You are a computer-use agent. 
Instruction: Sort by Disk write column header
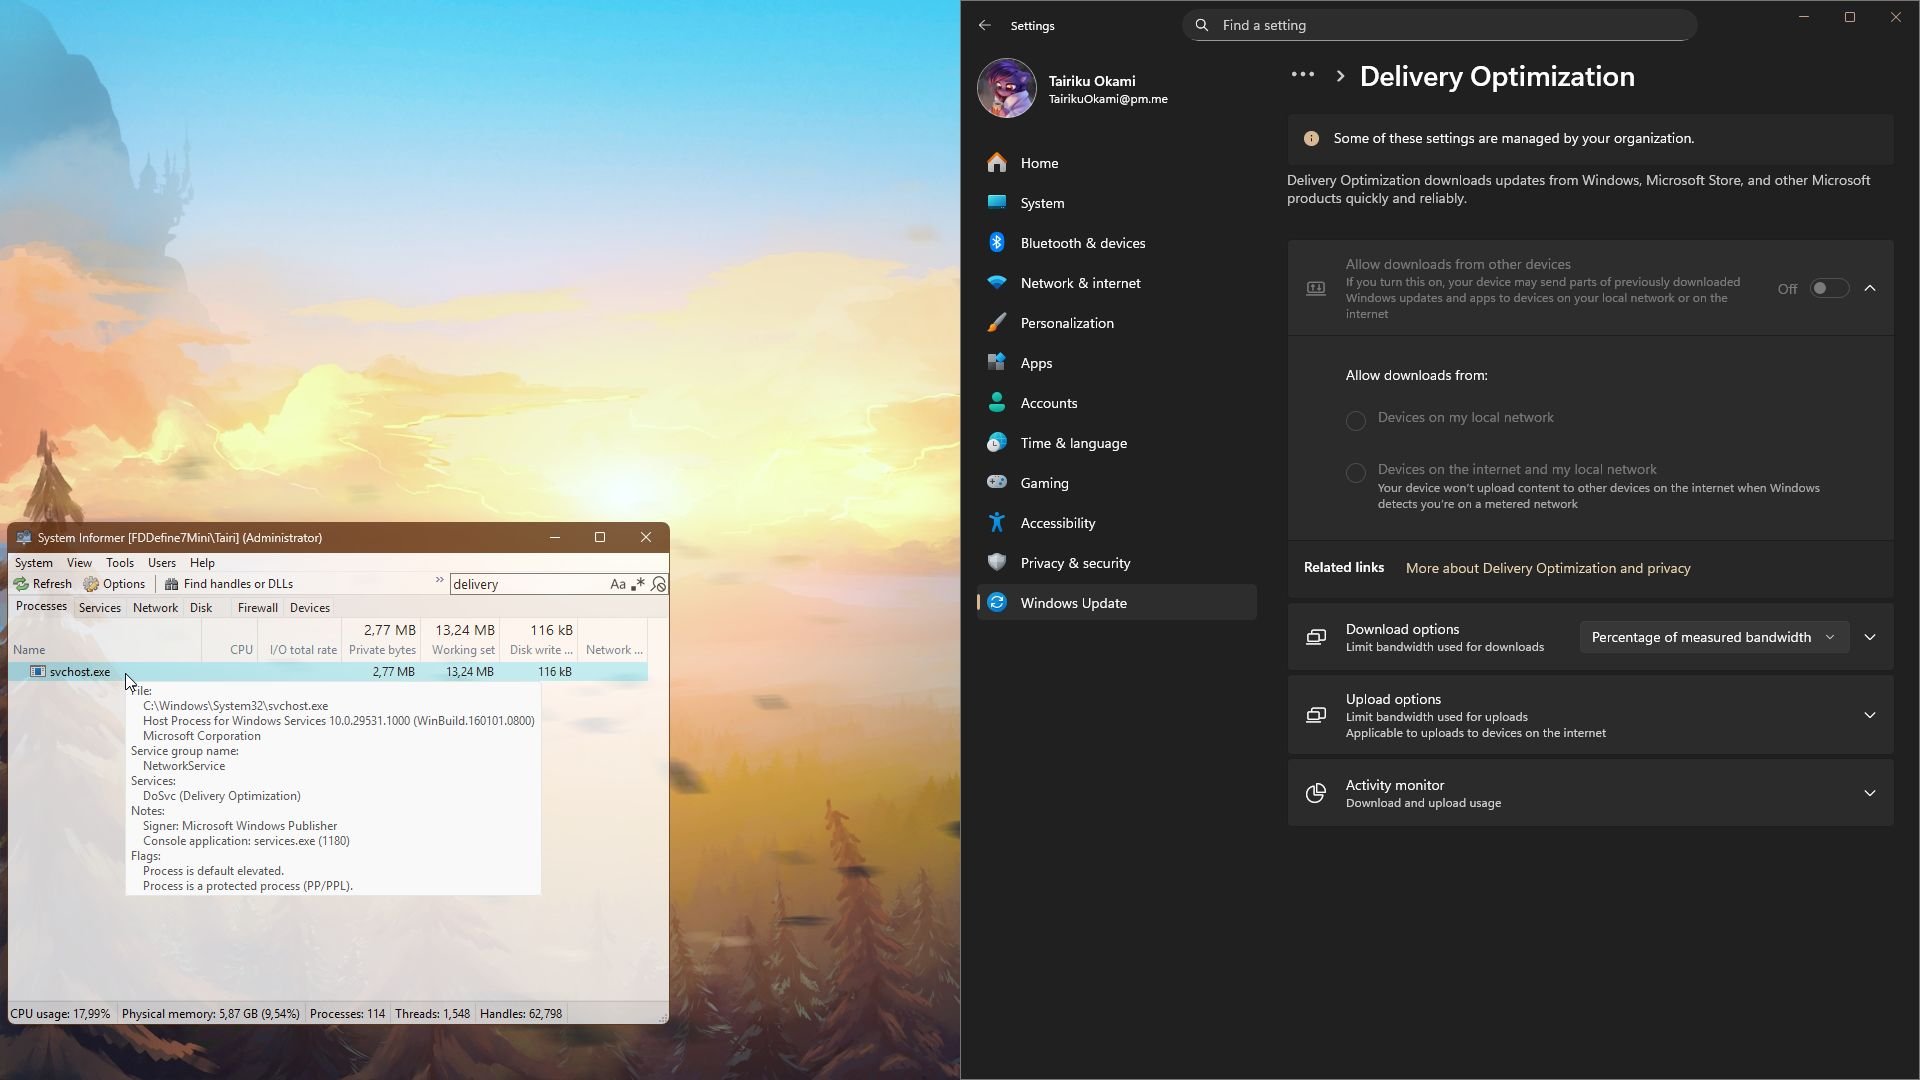[539, 640]
